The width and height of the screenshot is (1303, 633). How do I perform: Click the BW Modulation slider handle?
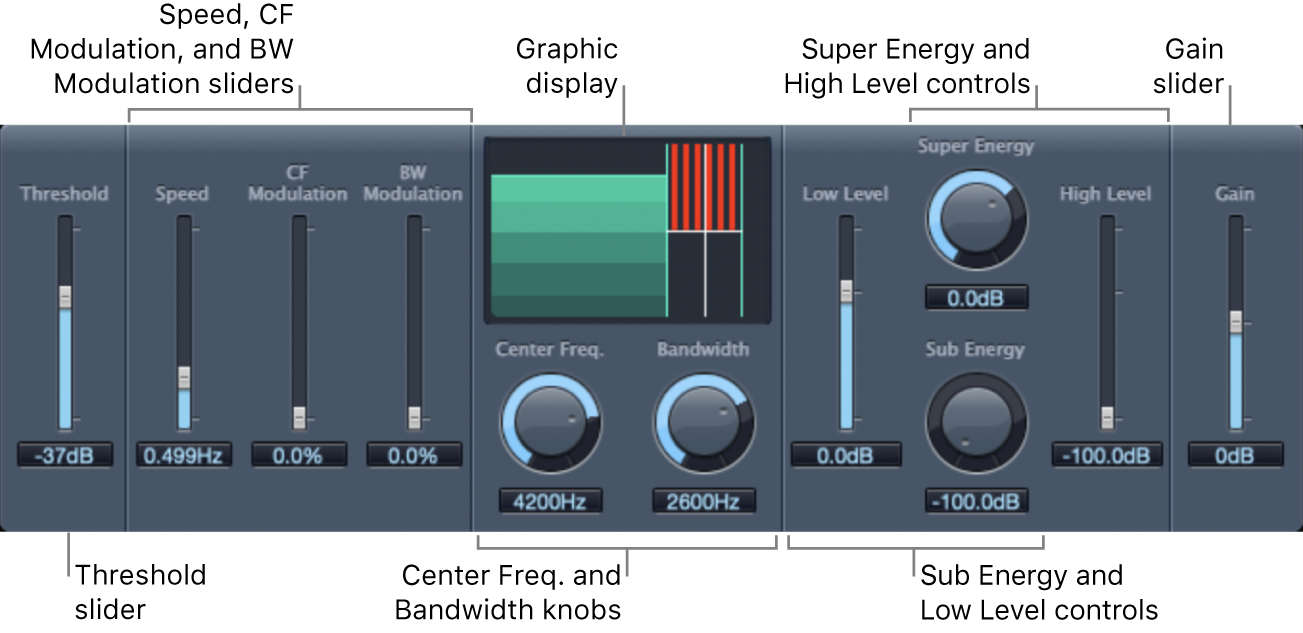pyautogui.click(x=414, y=417)
